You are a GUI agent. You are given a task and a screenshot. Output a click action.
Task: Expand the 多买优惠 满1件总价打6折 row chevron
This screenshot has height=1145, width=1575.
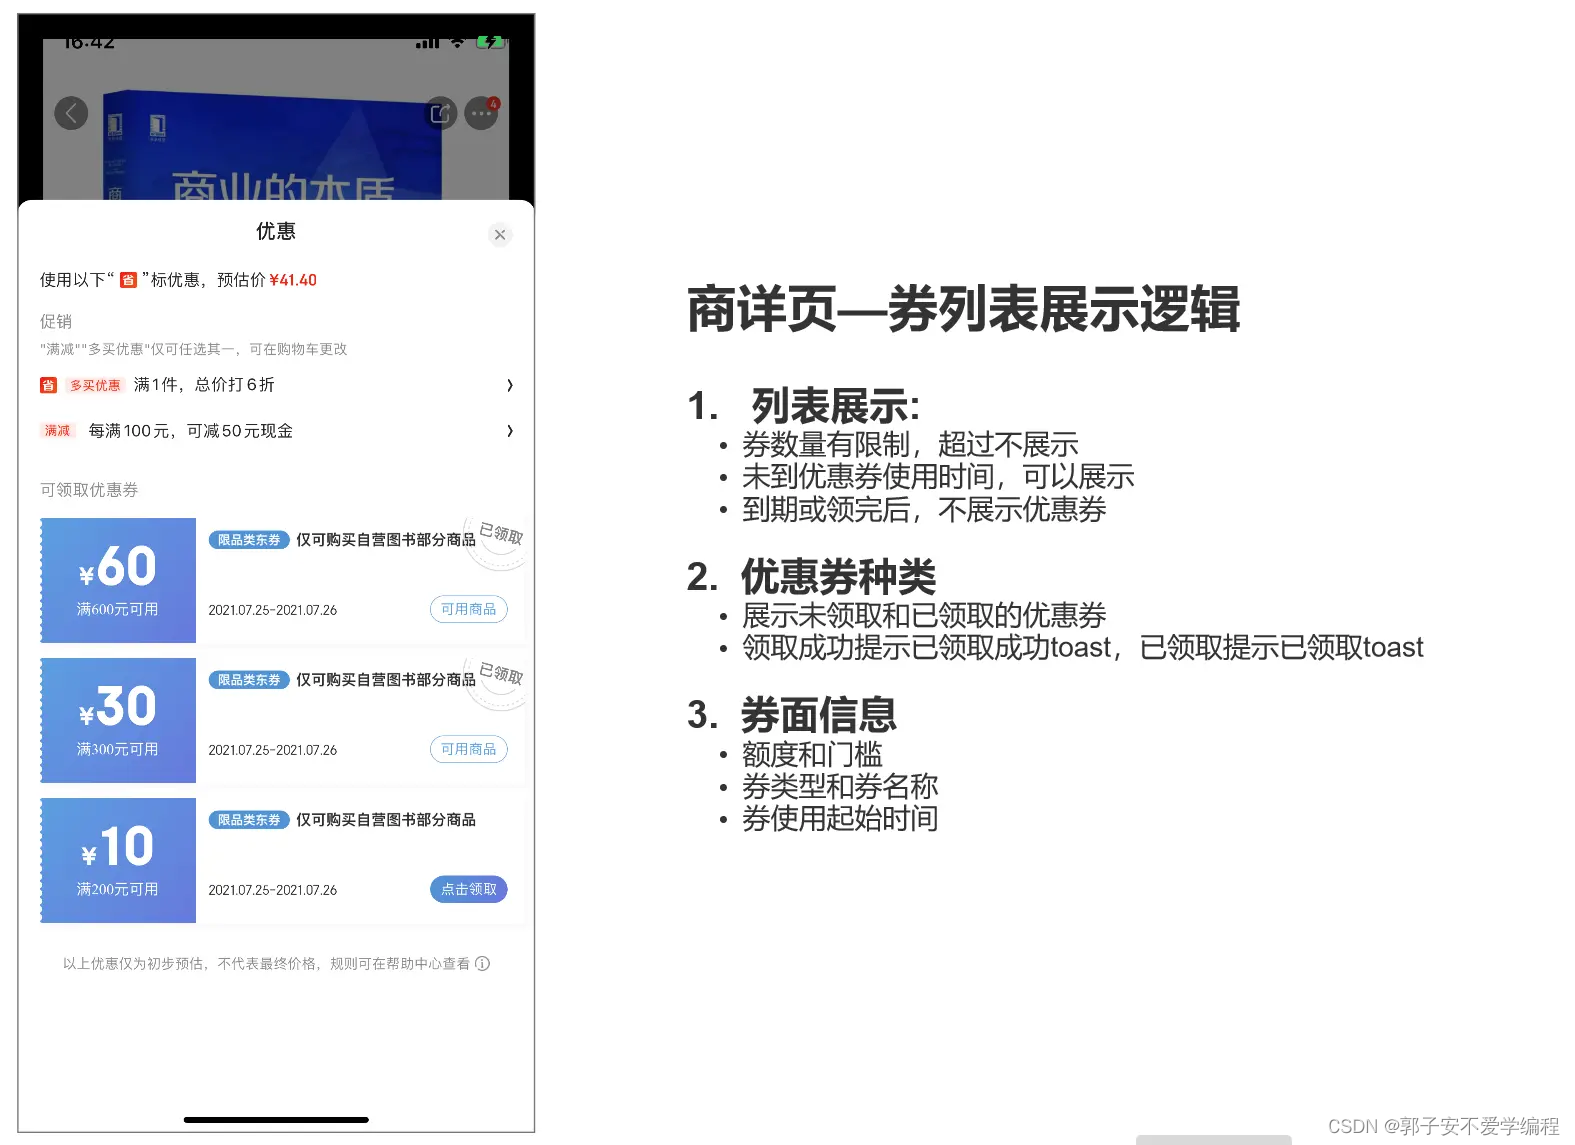(x=510, y=385)
